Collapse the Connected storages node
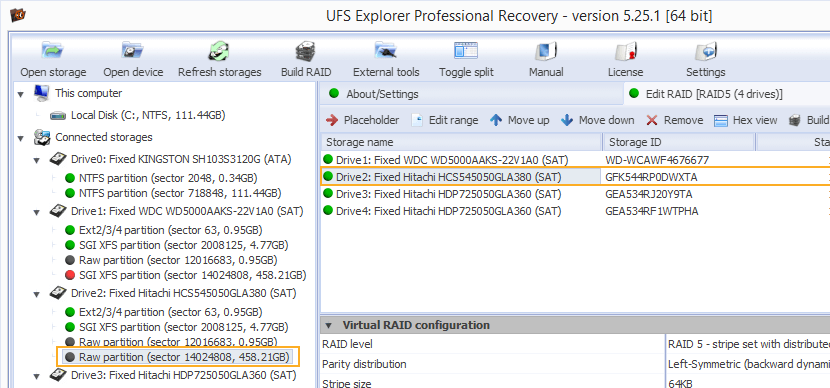 click(21, 138)
